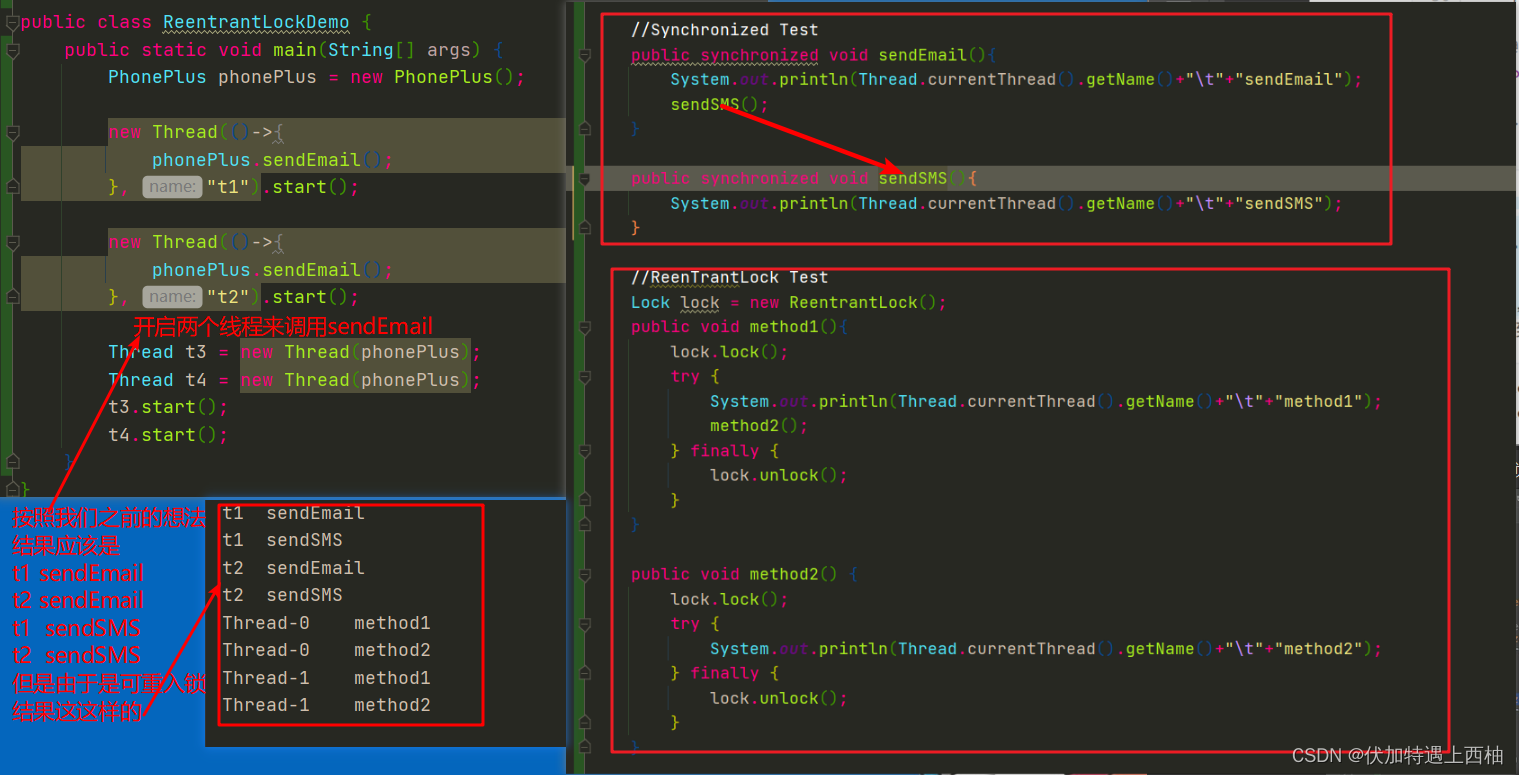This screenshot has height=775, width=1519.
Task: Click the ReentrantLockDemo class name
Action: coord(256,21)
